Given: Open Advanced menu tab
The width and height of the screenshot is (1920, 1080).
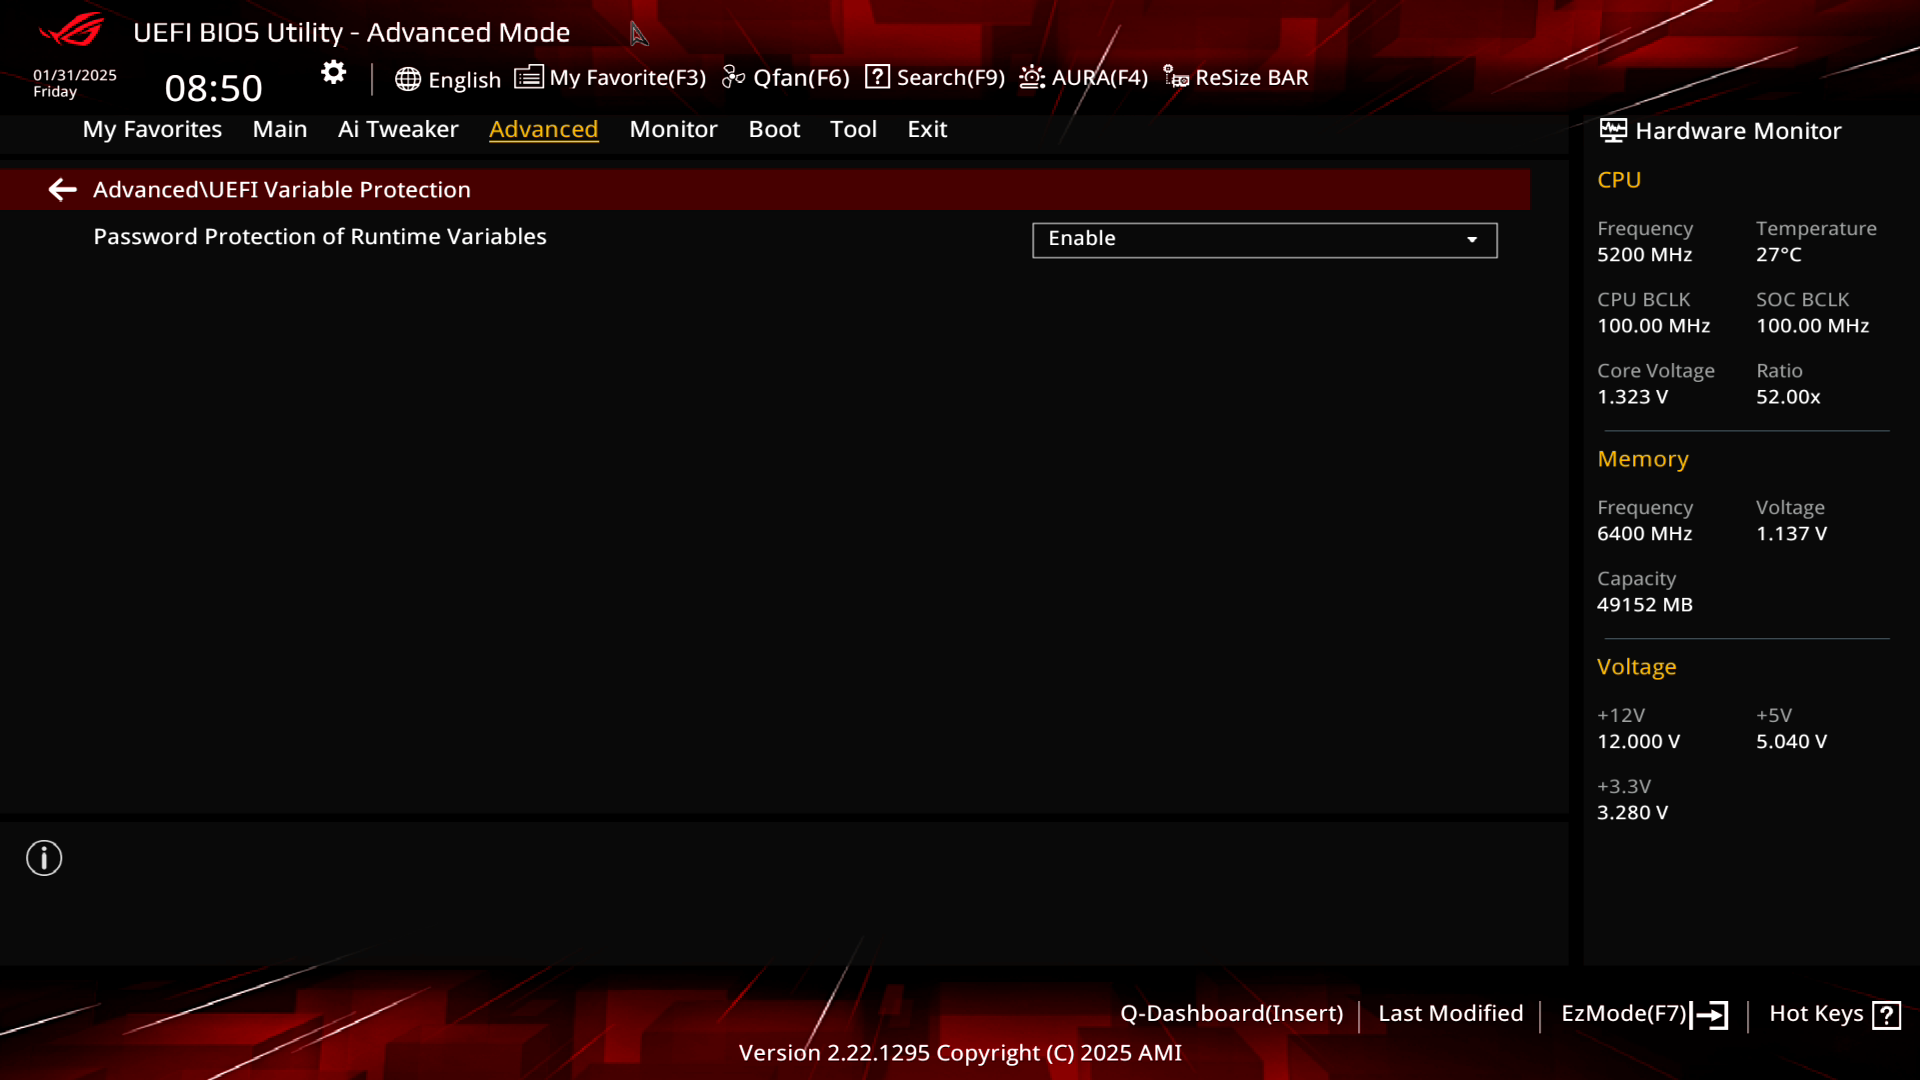Looking at the screenshot, I should tap(543, 128).
